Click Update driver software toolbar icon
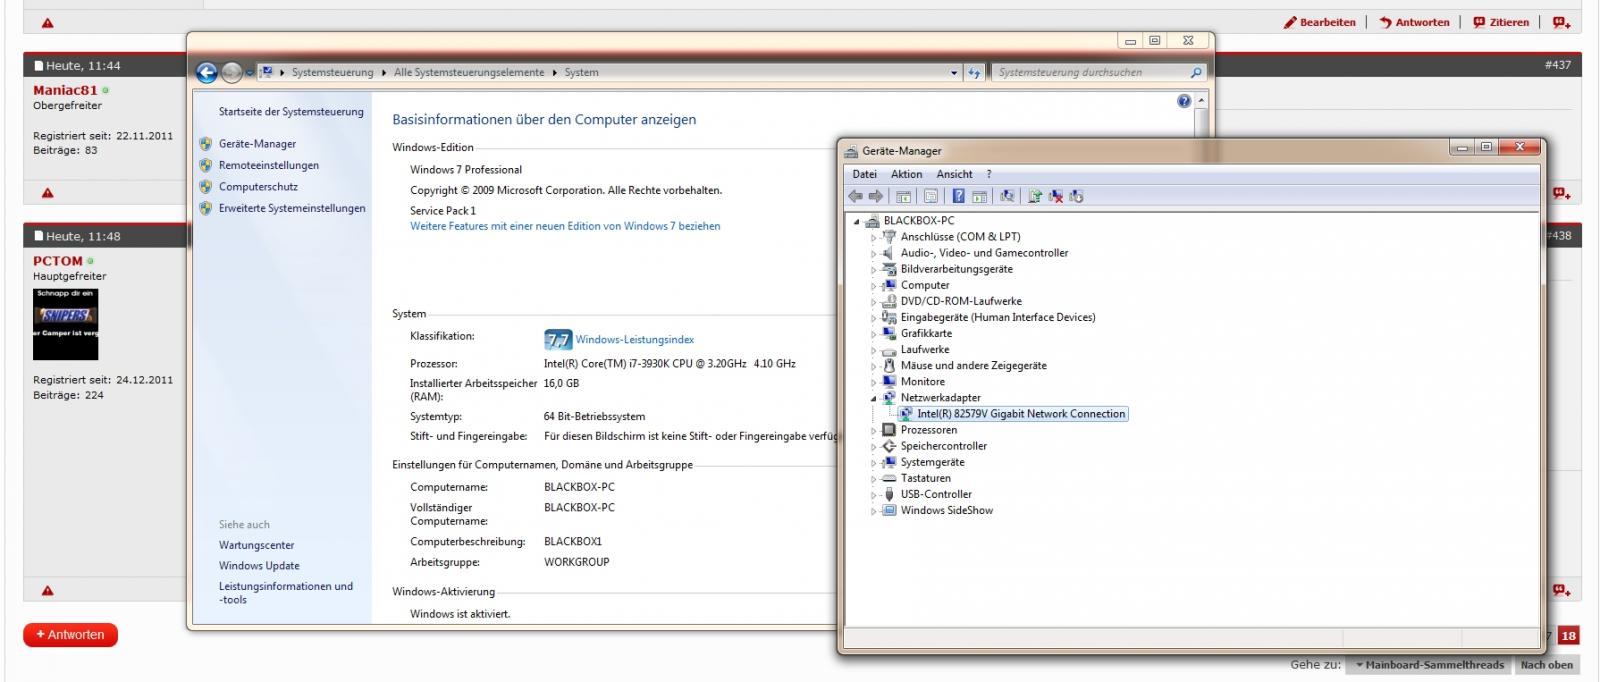Screen dimensions: 1600x682 tap(1035, 196)
